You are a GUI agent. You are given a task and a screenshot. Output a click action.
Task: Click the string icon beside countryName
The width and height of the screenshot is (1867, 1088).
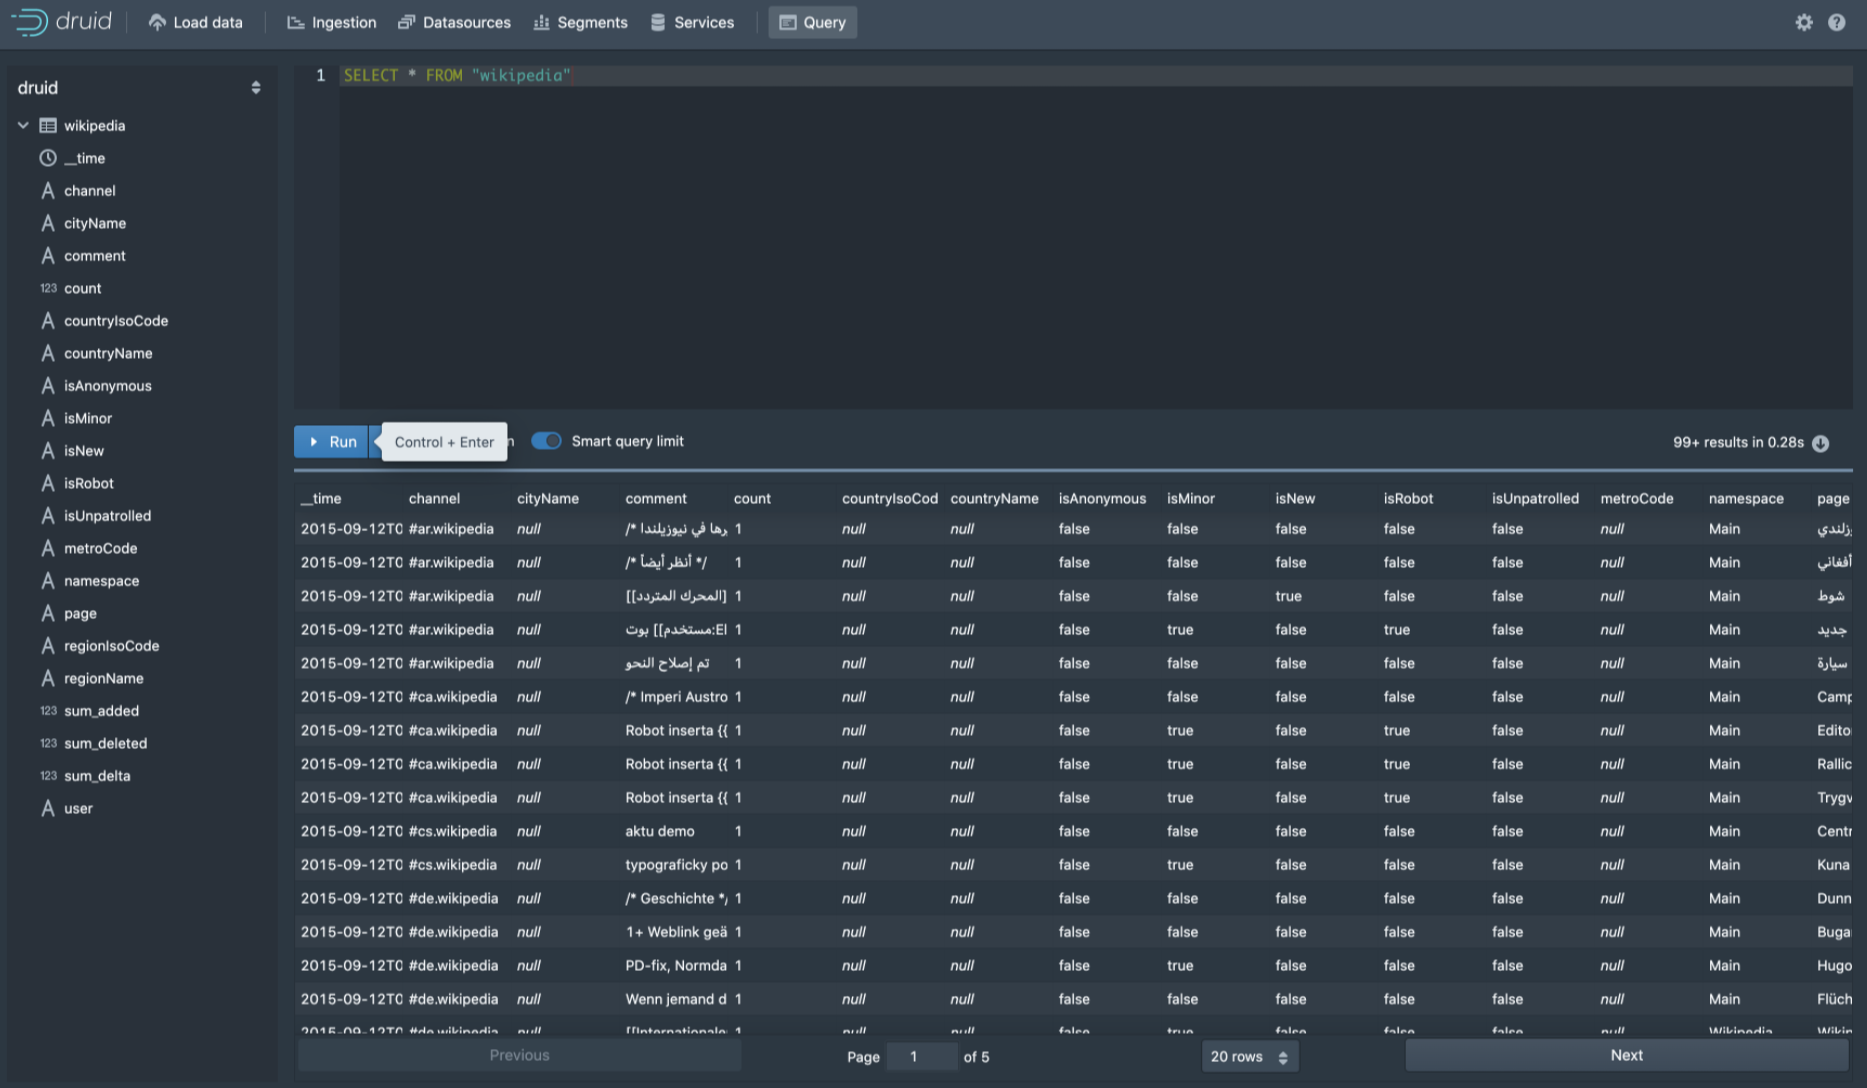[48, 353]
